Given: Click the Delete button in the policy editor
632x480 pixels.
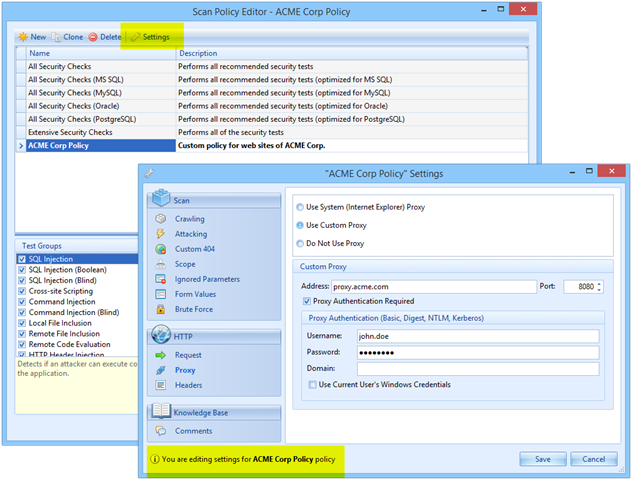Looking at the screenshot, I should (x=105, y=37).
